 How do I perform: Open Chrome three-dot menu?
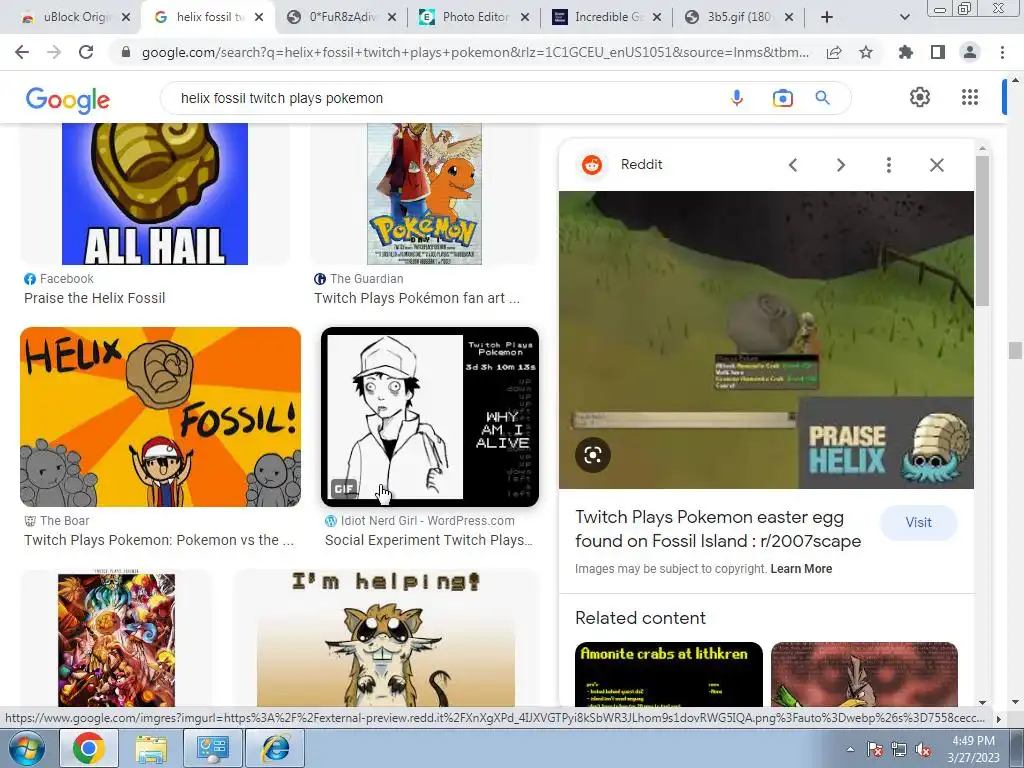tap(1002, 52)
